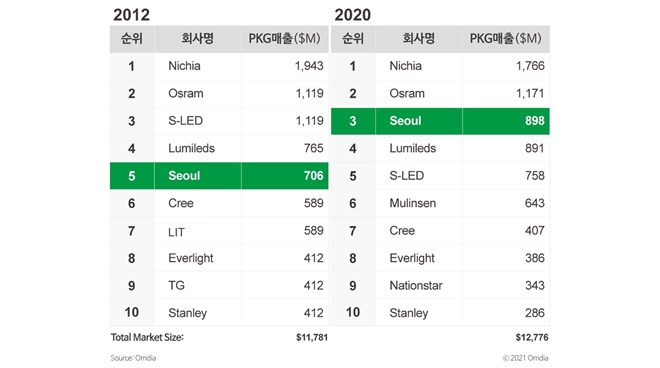Click the Source: Omdia footnote
The width and height of the screenshot is (660, 368).
point(133,358)
